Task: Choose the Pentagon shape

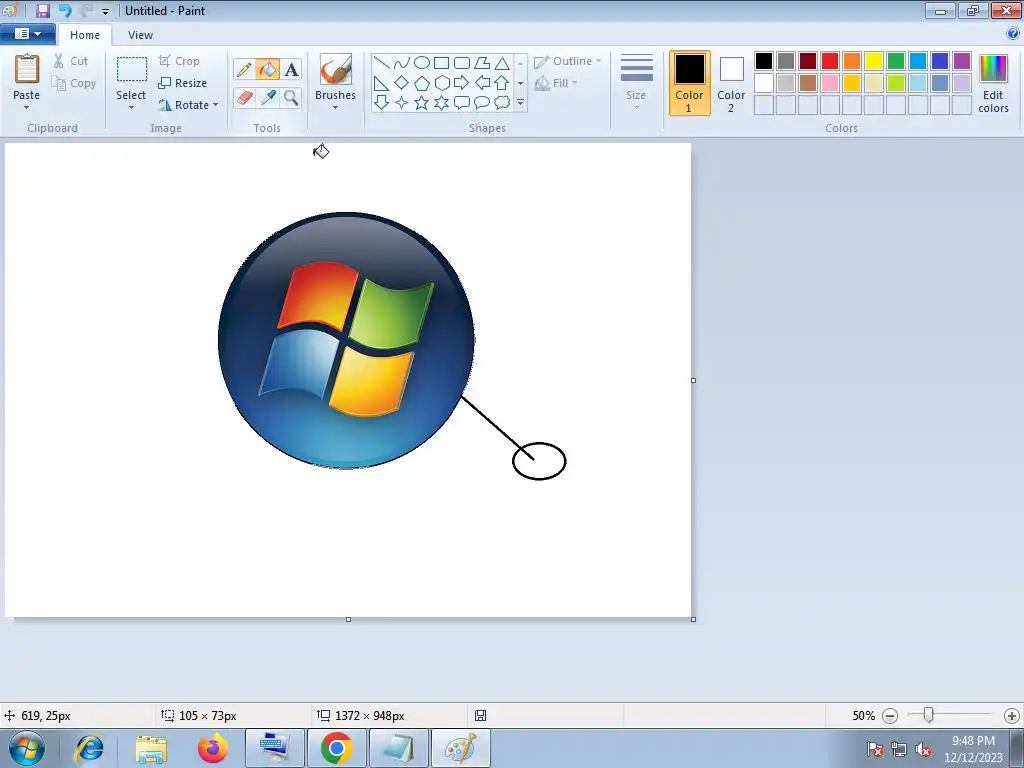Action: click(422, 83)
